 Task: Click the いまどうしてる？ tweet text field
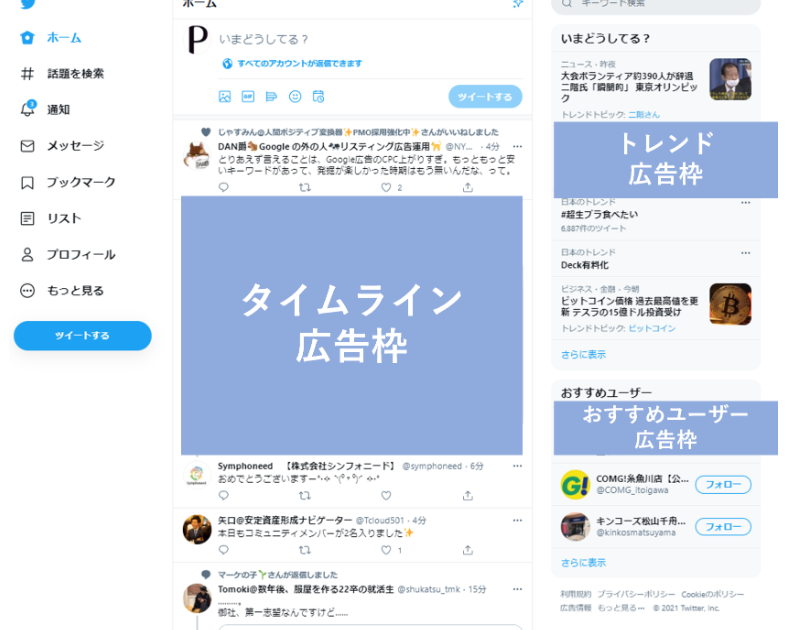[x=370, y=39]
